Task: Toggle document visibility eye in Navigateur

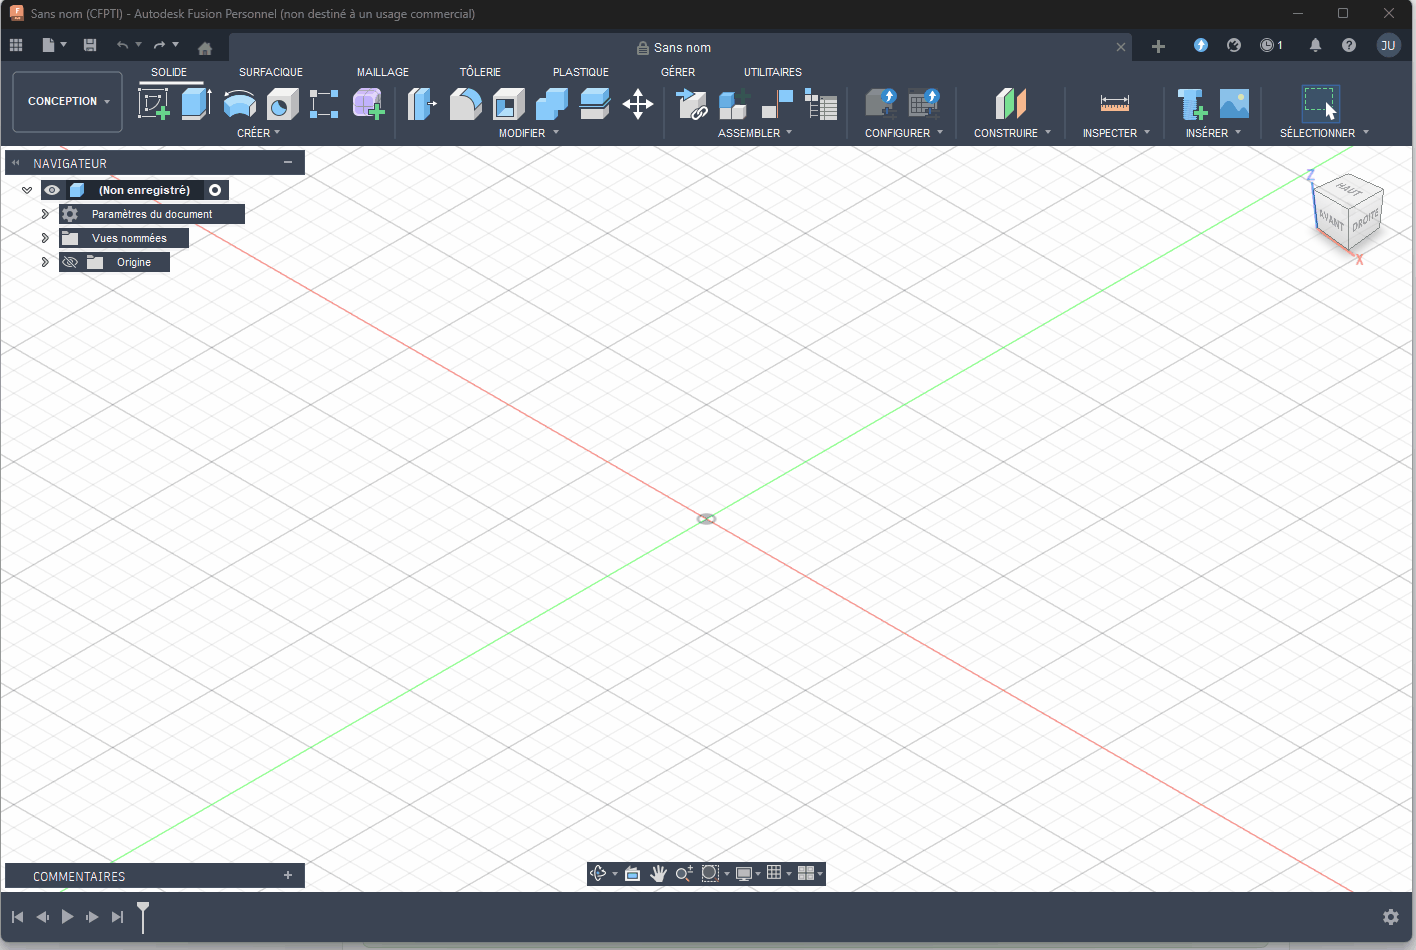Action: click(51, 189)
